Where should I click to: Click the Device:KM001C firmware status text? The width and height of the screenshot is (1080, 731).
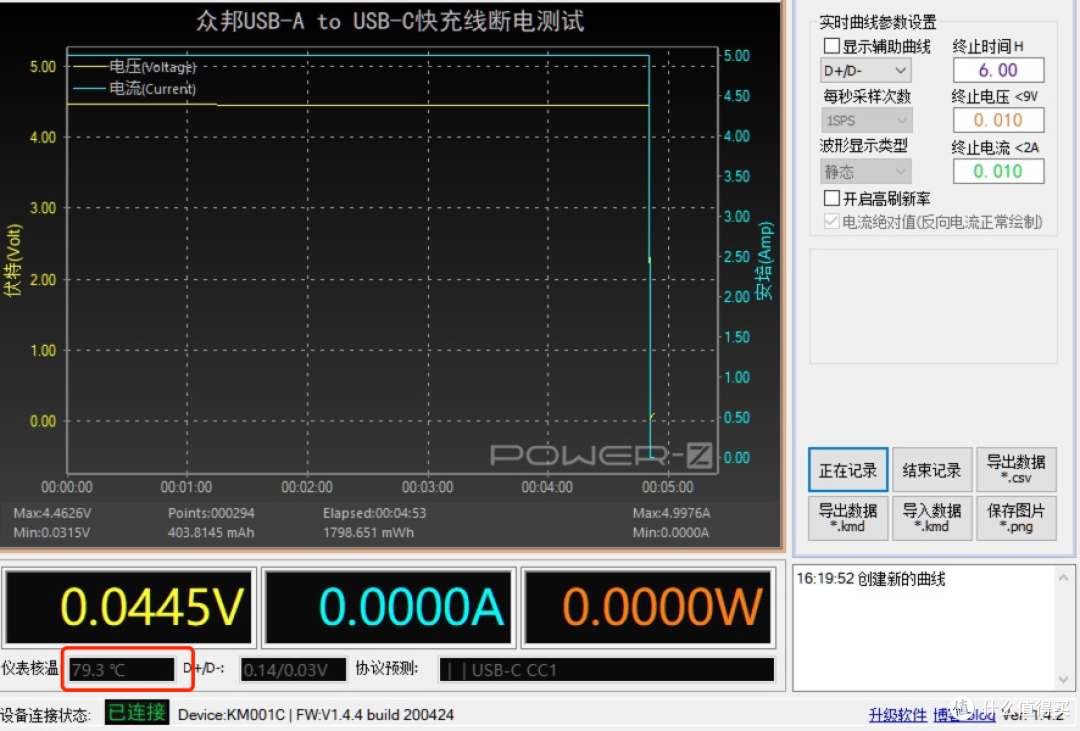click(315, 714)
